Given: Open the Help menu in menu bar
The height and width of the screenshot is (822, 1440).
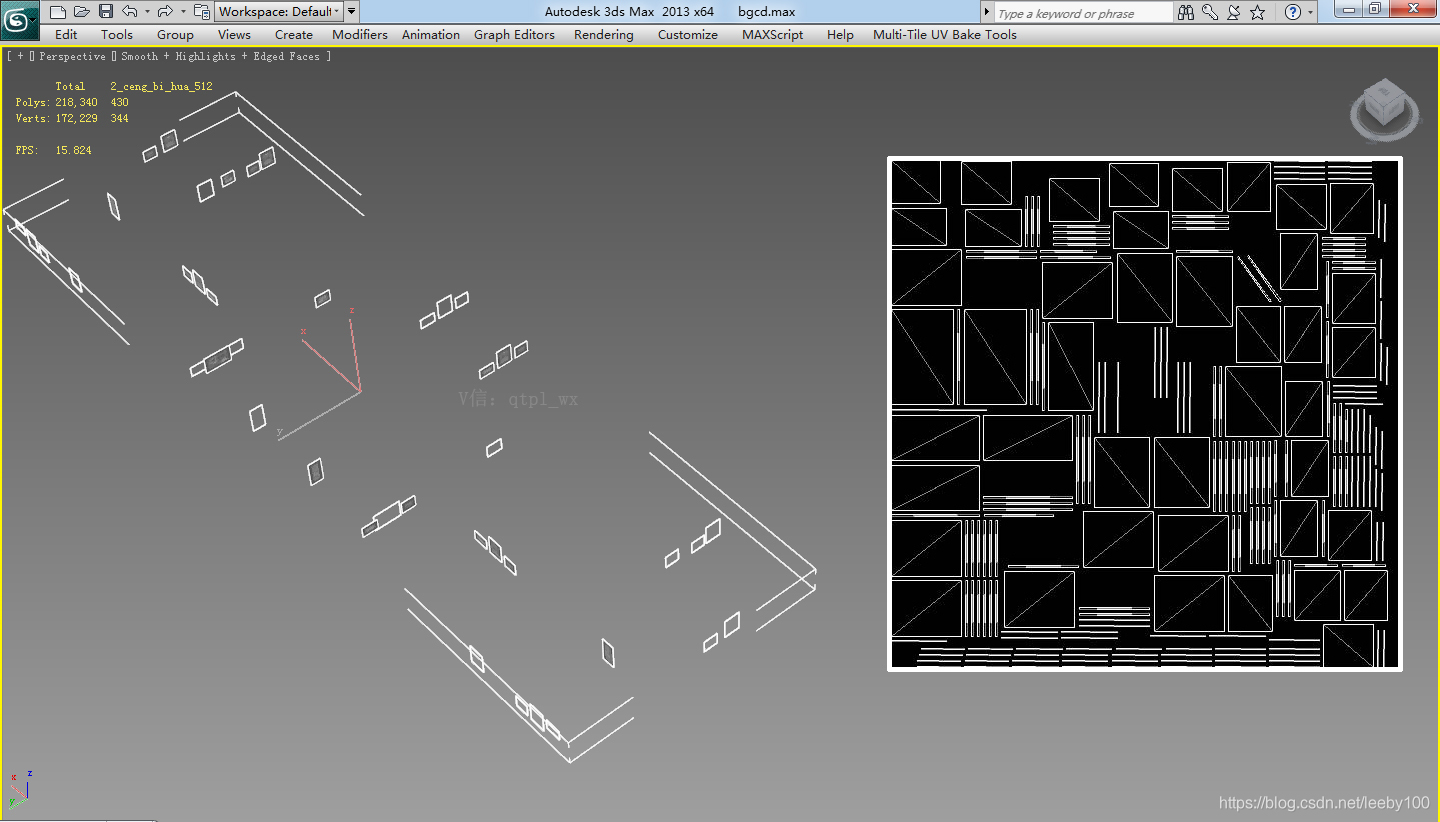Looking at the screenshot, I should 840,34.
